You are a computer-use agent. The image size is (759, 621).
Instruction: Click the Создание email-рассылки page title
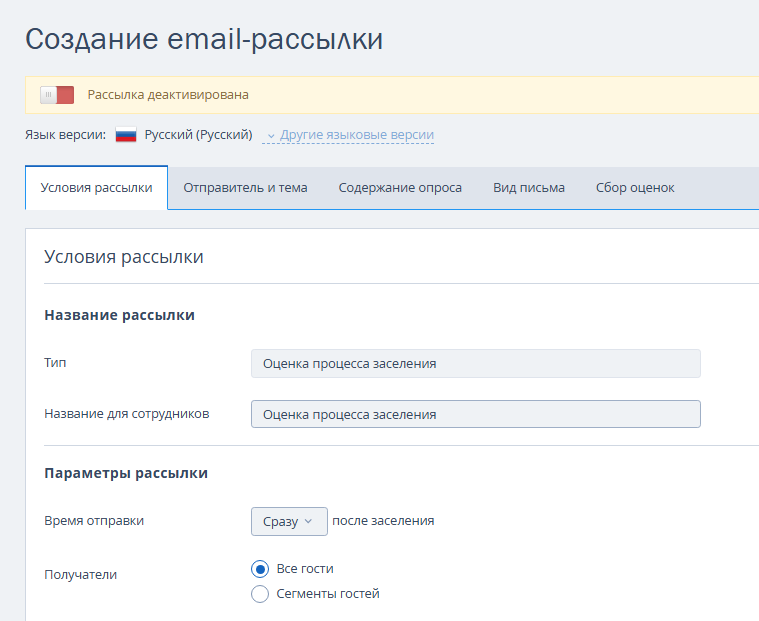[204, 39]
